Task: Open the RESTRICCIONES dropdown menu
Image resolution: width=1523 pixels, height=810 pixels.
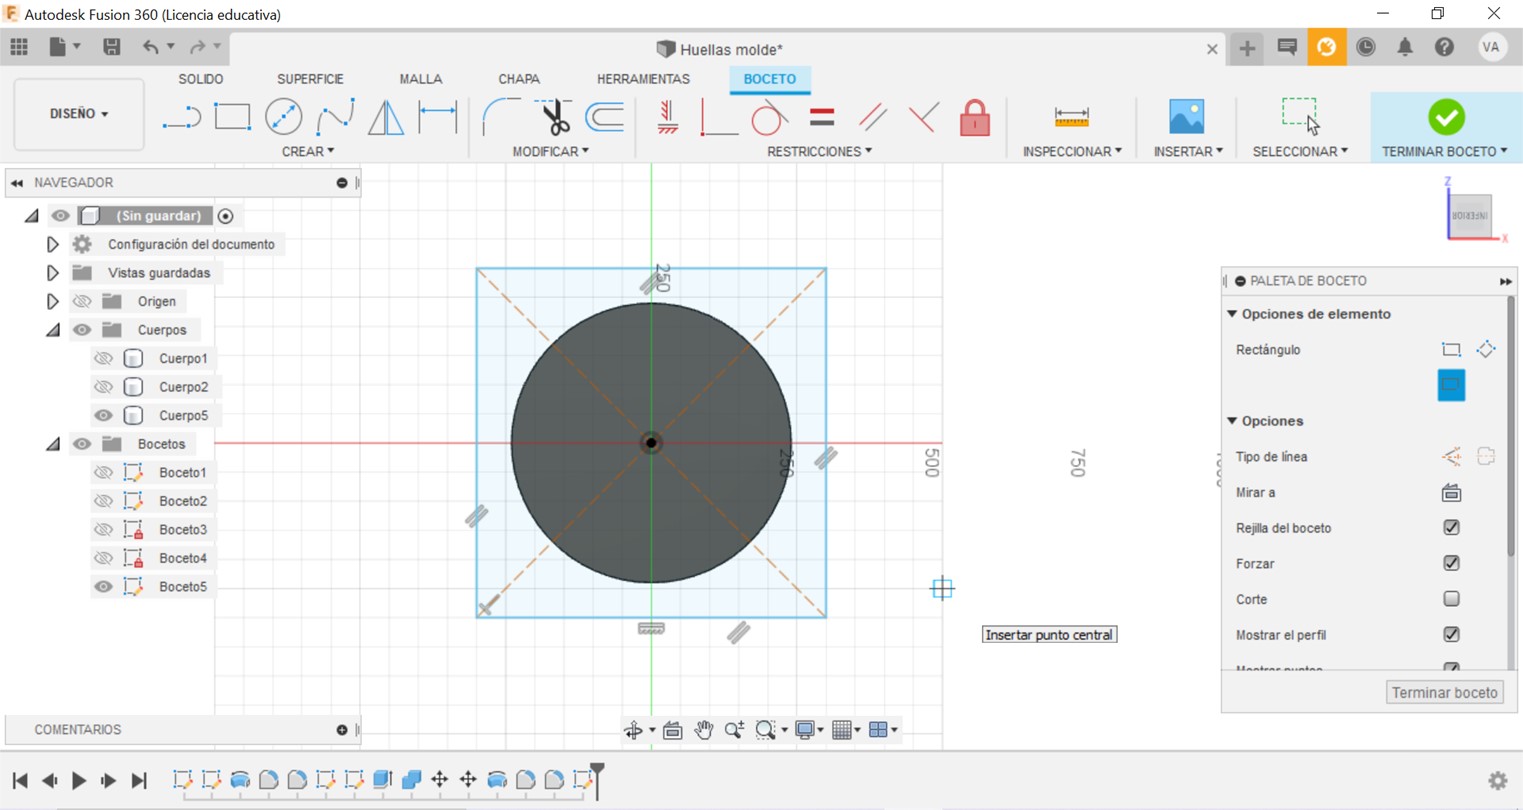Action: click(x=820, y=151)
